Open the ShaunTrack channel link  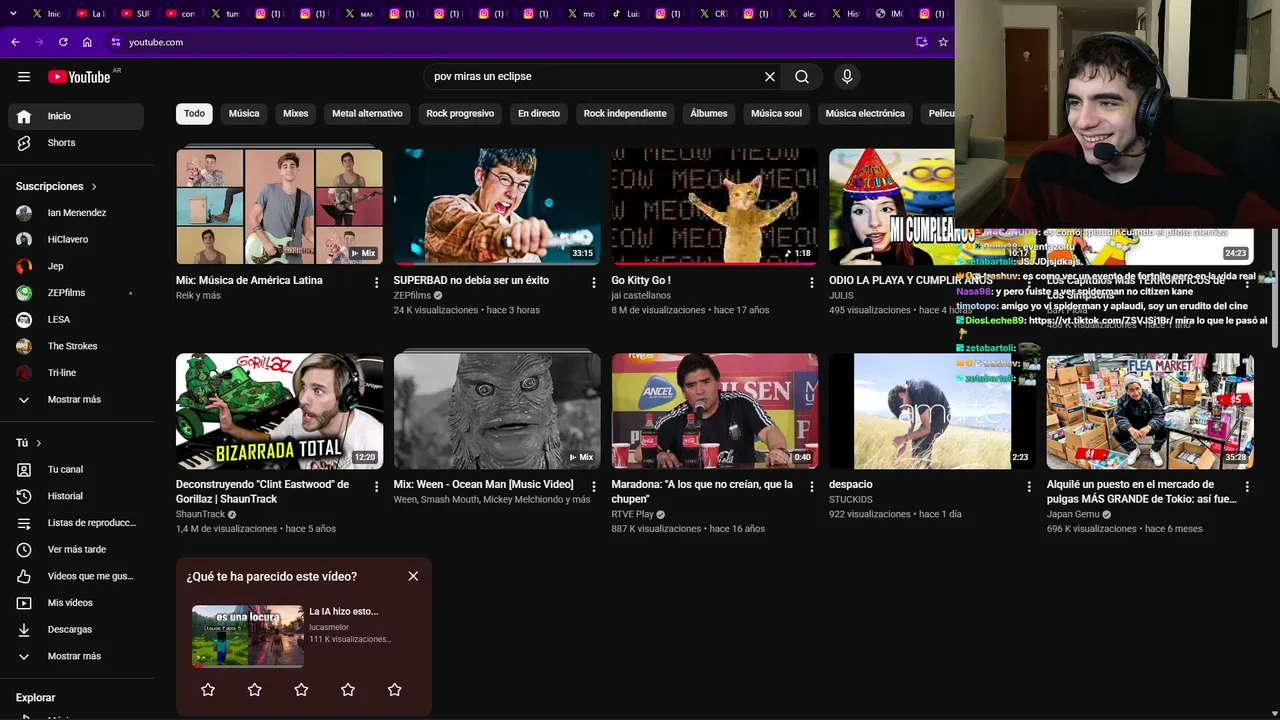pyautogui.click(x=200, y=514)
